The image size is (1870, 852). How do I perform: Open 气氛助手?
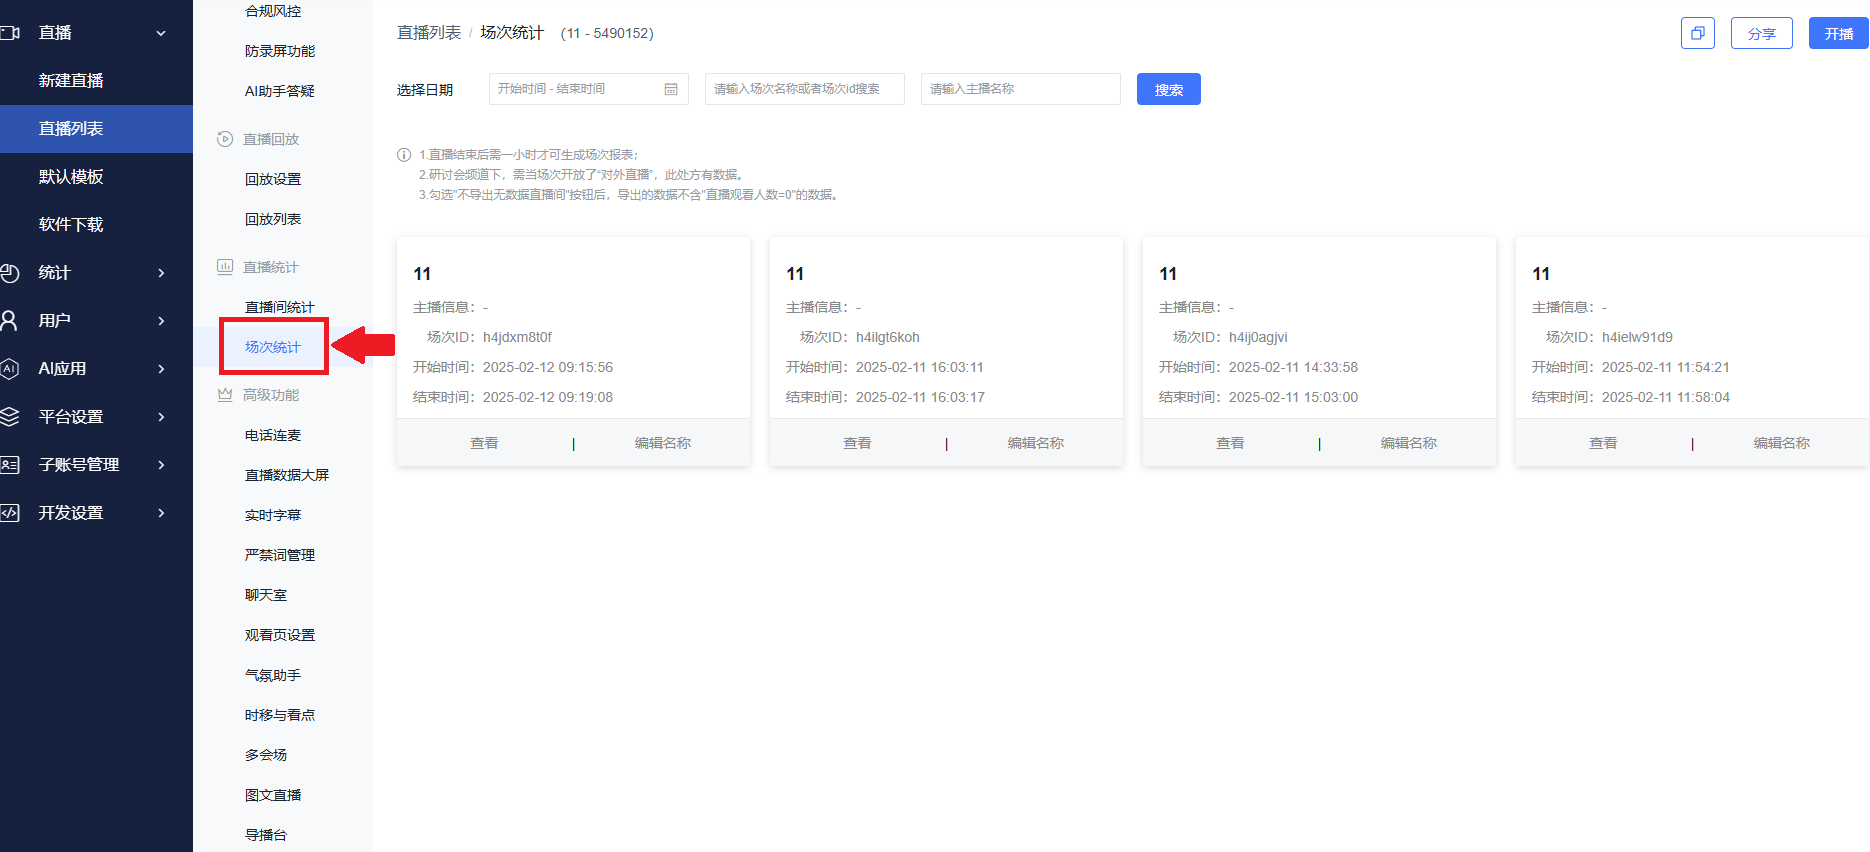click(273, 675)
